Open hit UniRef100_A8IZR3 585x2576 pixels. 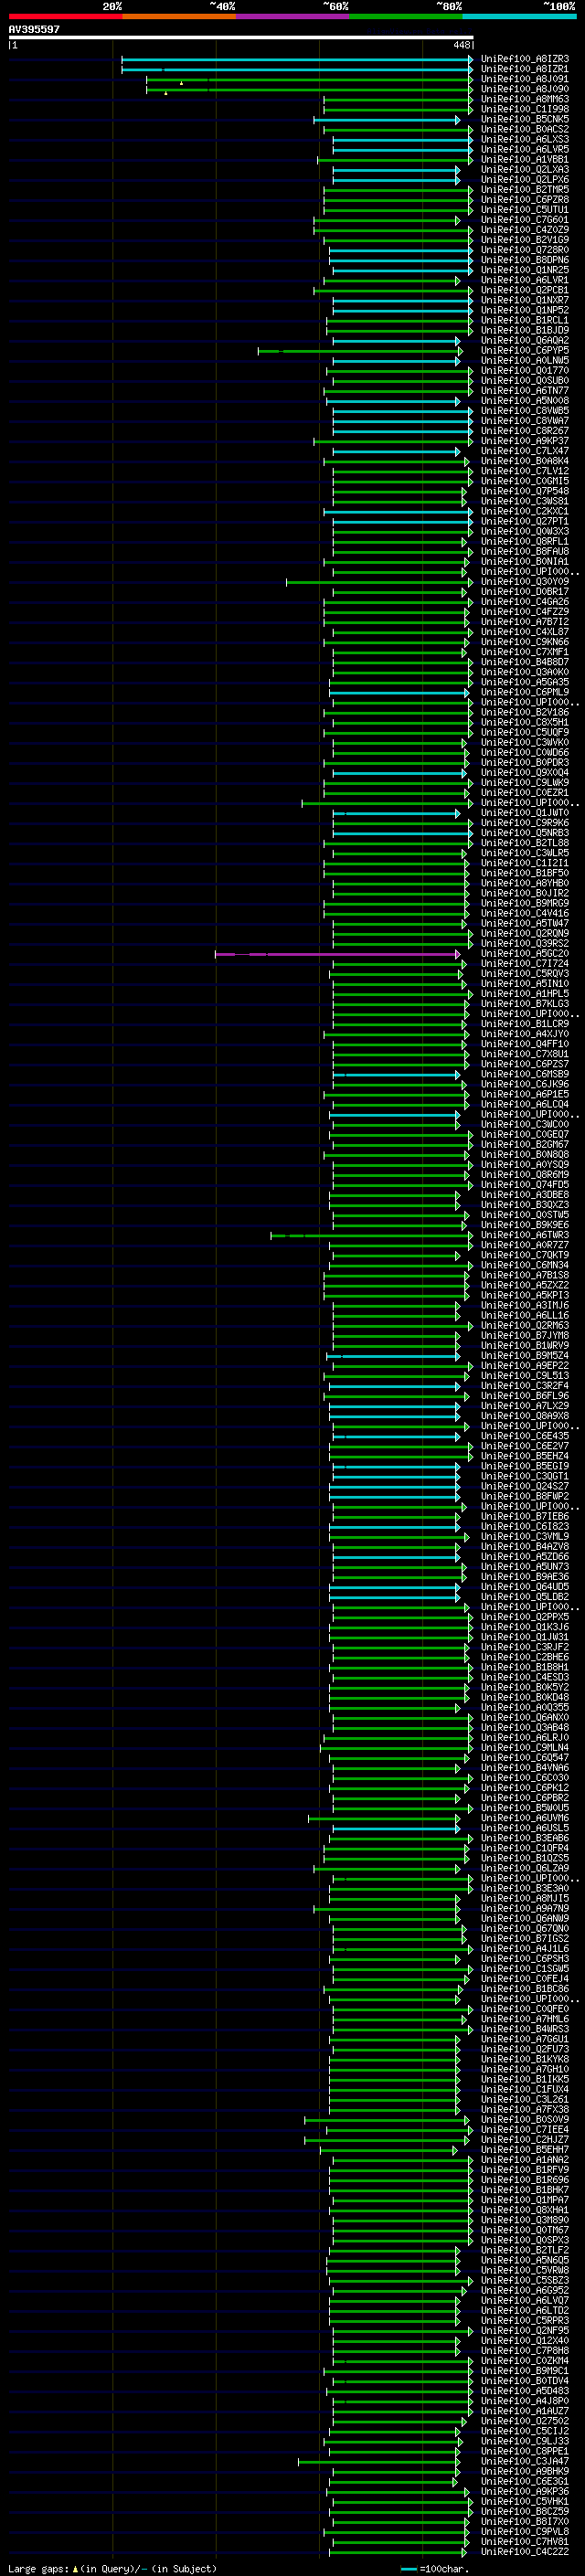(525, 59)
